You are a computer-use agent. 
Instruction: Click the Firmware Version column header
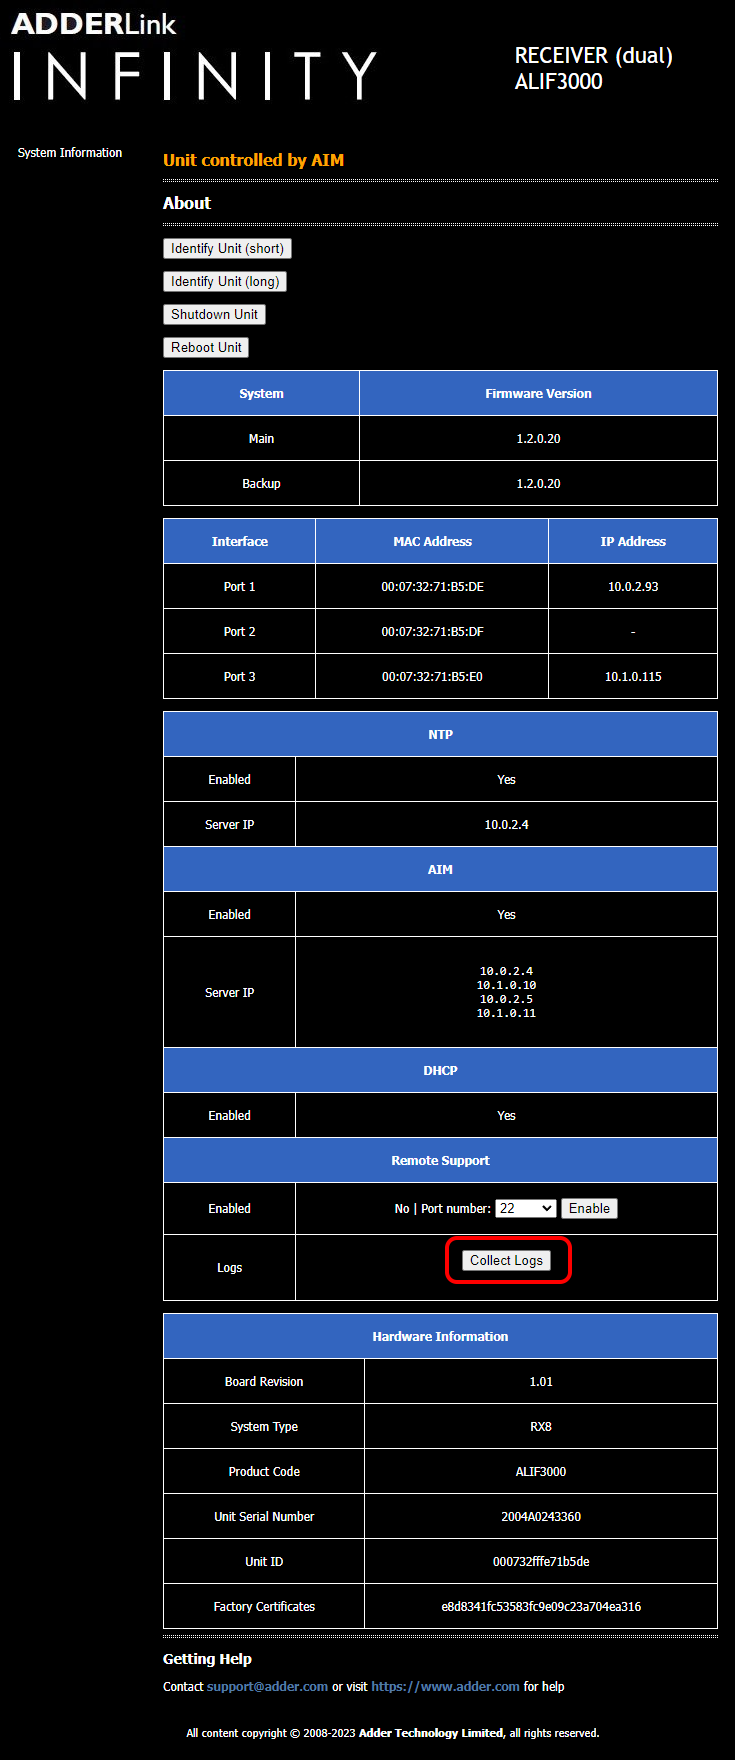538,394
